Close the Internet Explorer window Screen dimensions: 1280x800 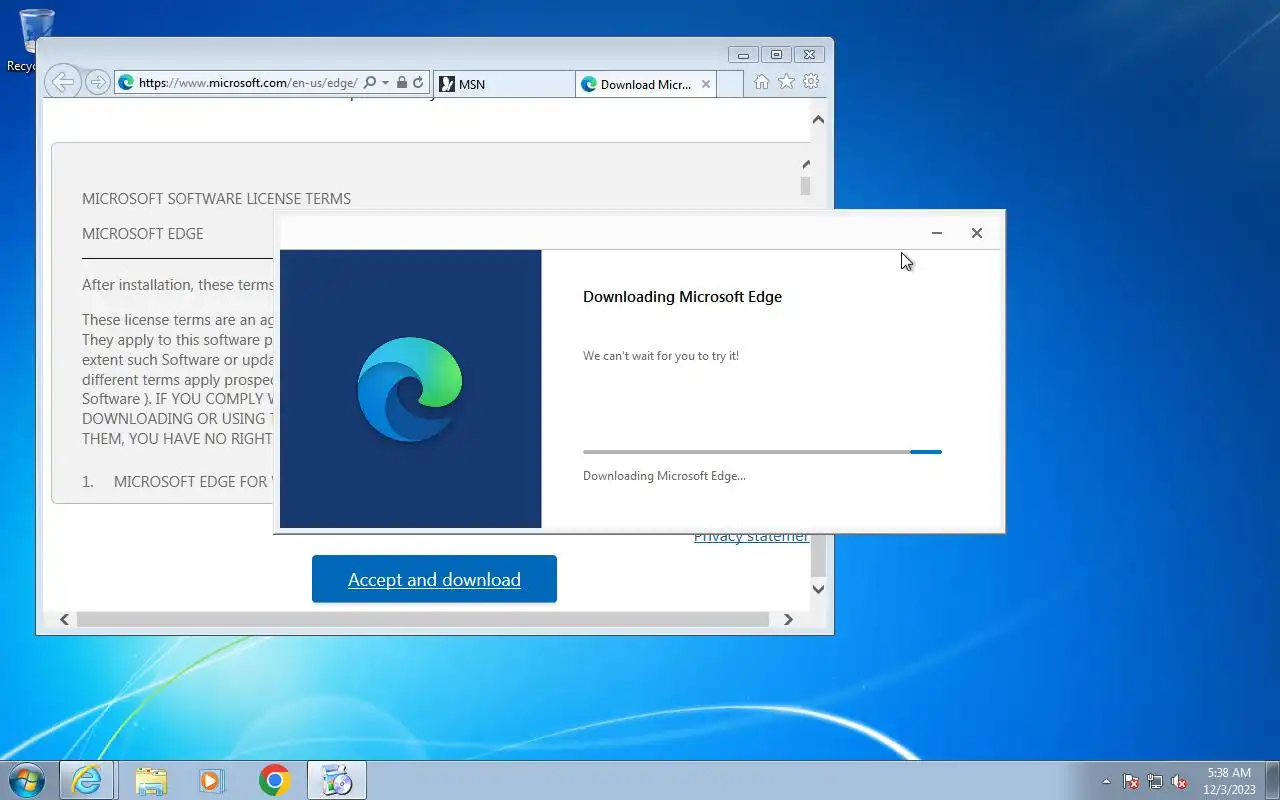(809, 54)
